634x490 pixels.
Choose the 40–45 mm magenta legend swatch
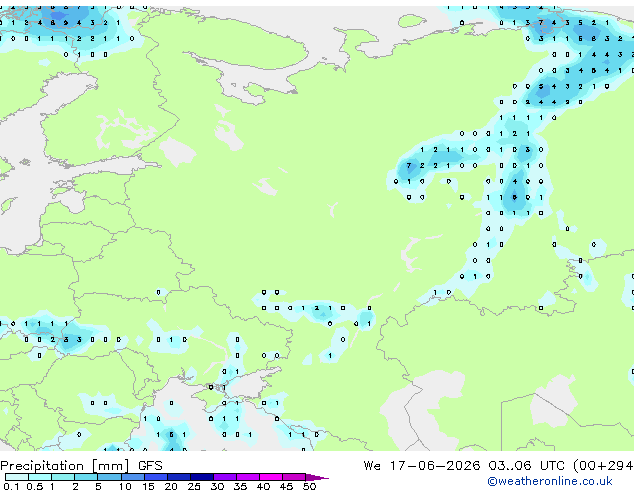pos(271,477)
